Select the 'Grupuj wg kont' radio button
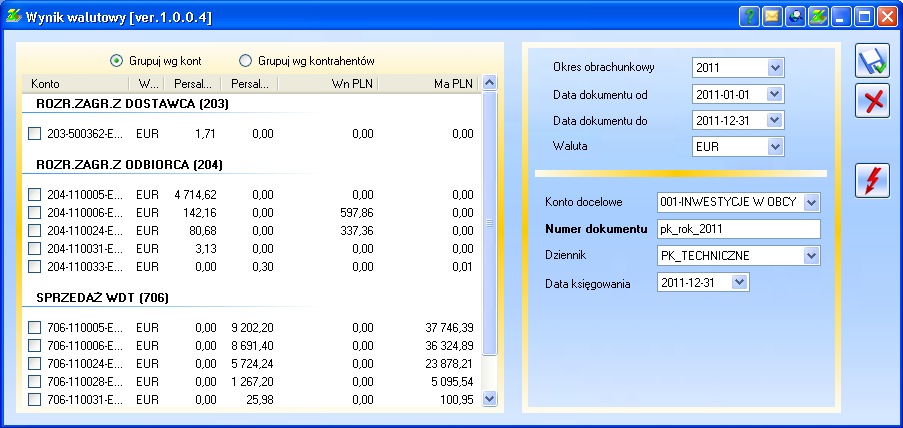903x428 pixels. click(117, 61)
